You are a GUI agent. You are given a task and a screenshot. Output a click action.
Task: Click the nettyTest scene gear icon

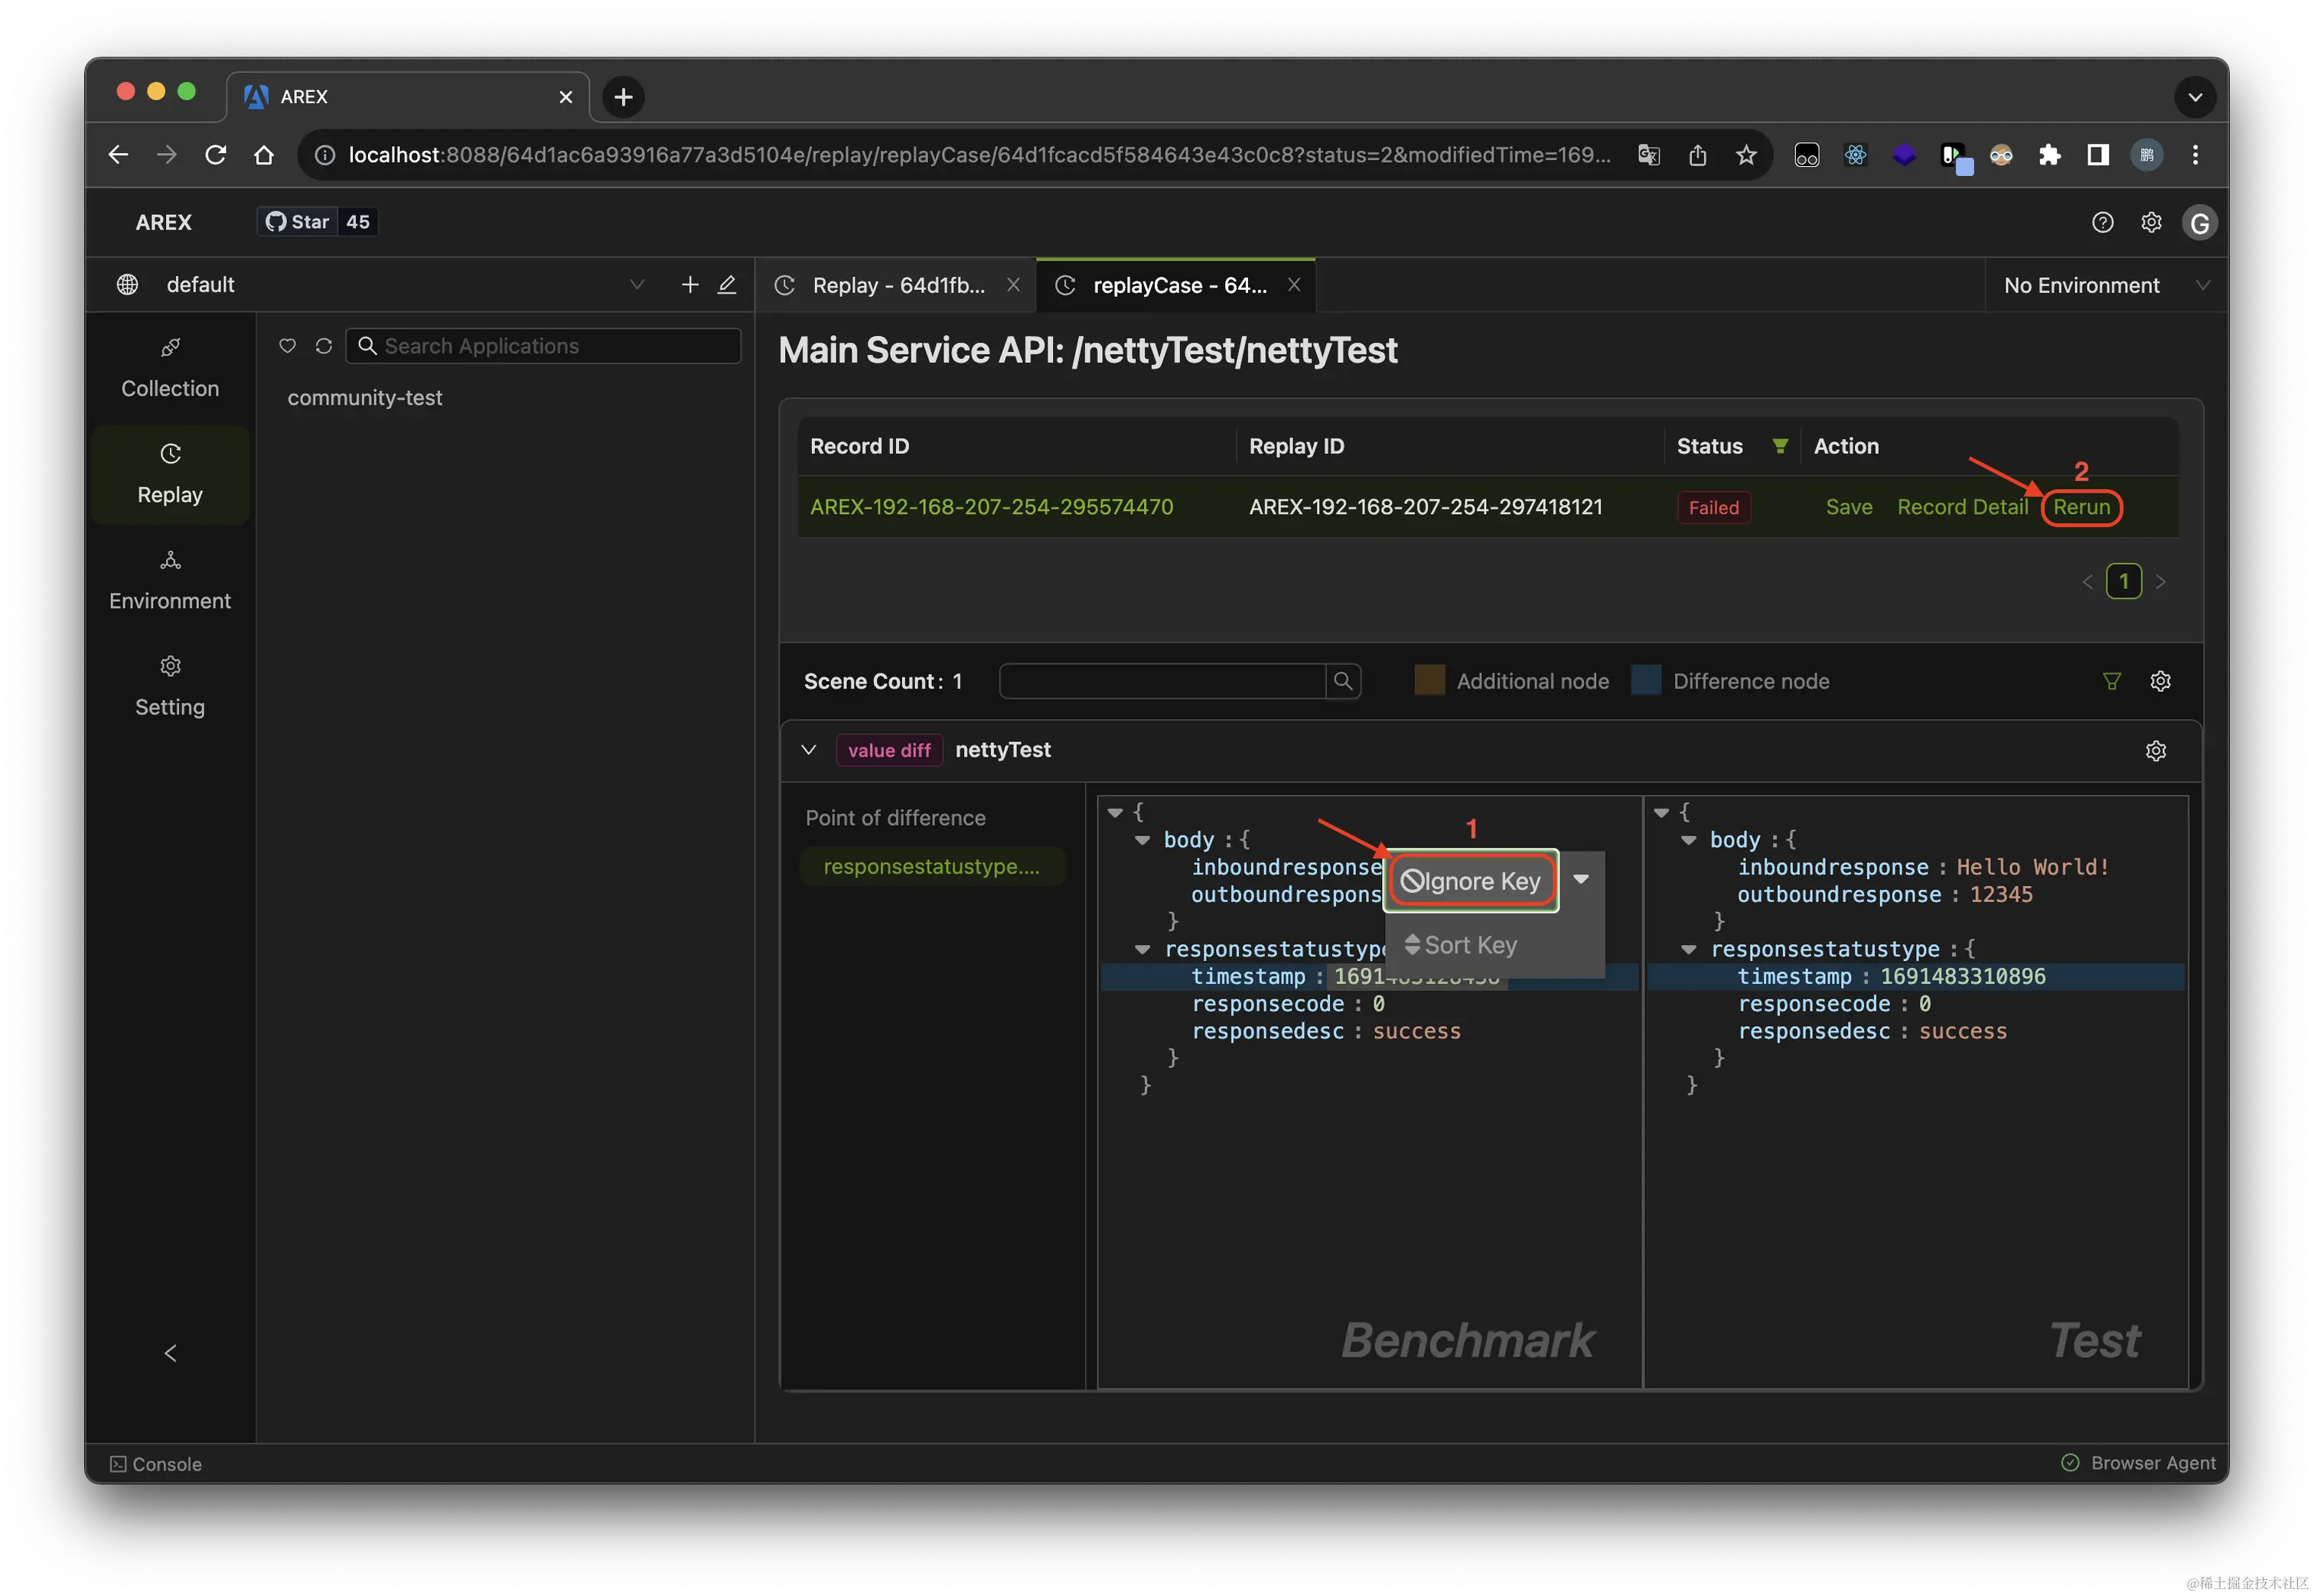(x=2155, y=751)
